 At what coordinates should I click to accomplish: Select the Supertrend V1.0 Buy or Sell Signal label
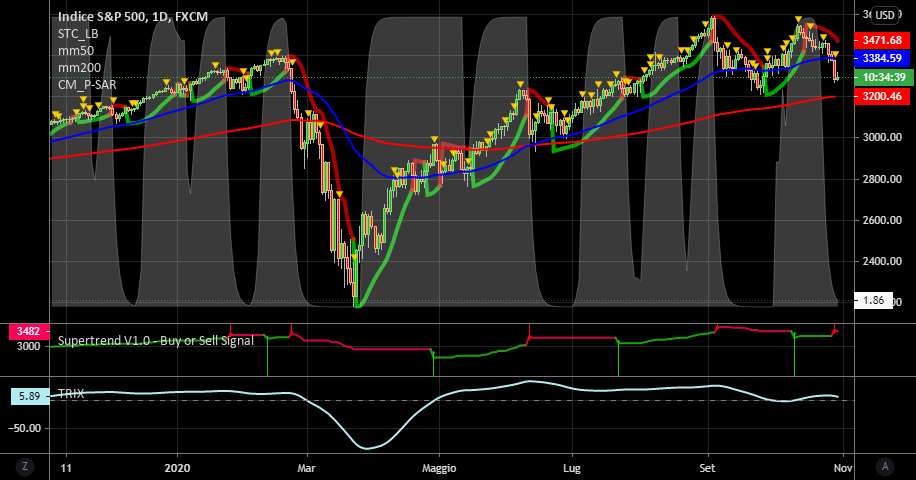(x=155, y=340)
